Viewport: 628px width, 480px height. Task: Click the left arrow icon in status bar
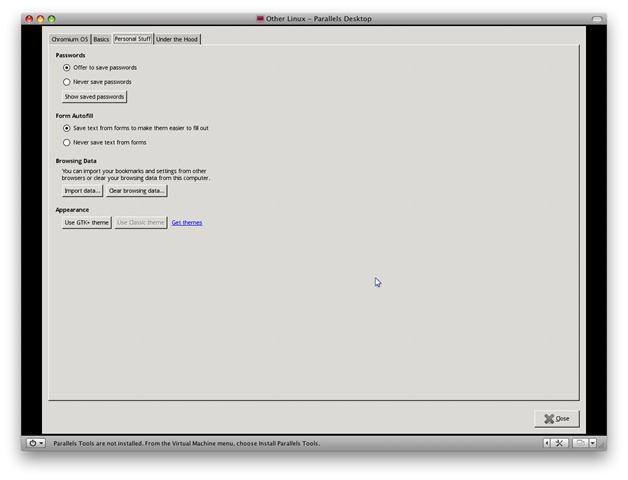point(547,443)
